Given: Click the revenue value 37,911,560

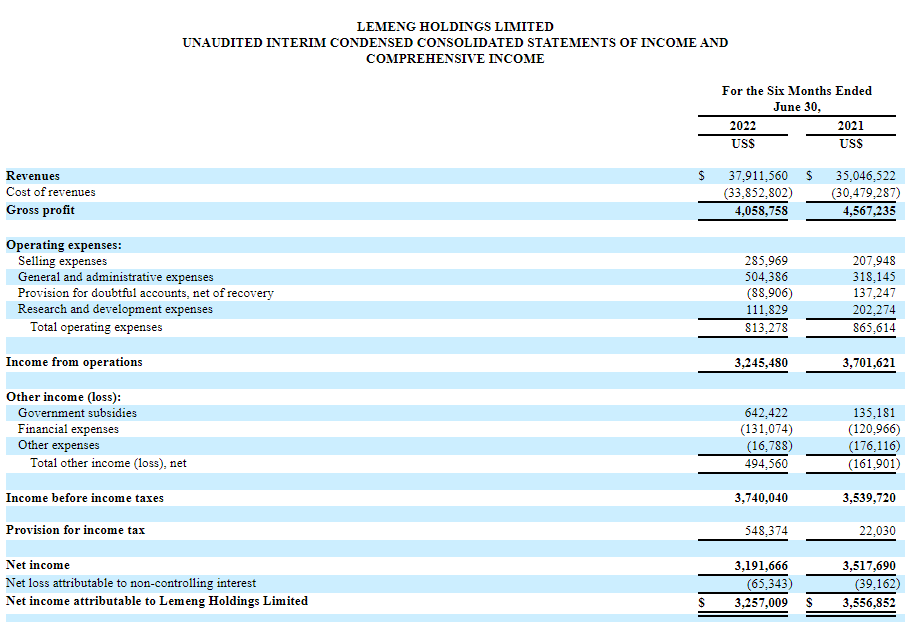Looking at the screenshot, I should coord(758,176).
